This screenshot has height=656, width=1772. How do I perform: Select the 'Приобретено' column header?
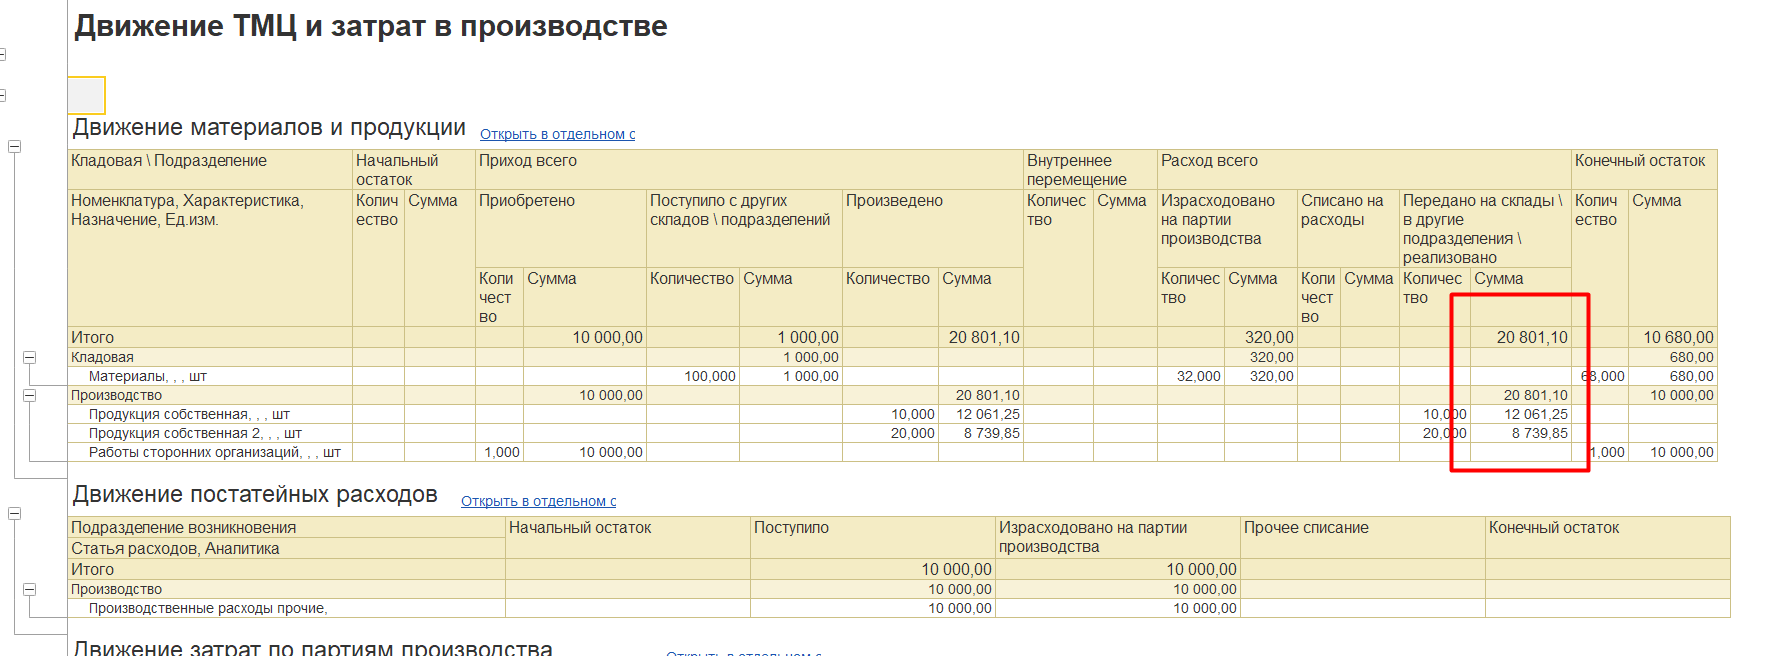(561, 229)
